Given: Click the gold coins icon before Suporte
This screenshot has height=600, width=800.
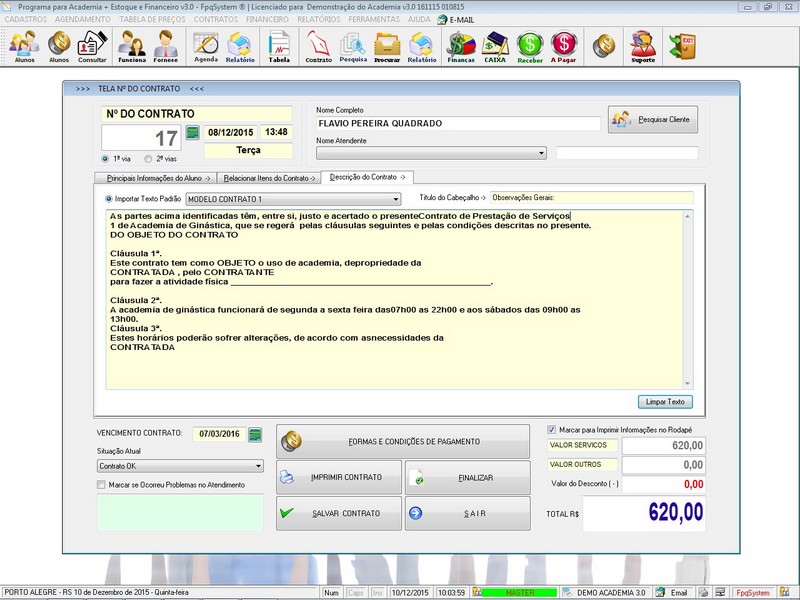Looking at the screenshot, I should 604,46.
